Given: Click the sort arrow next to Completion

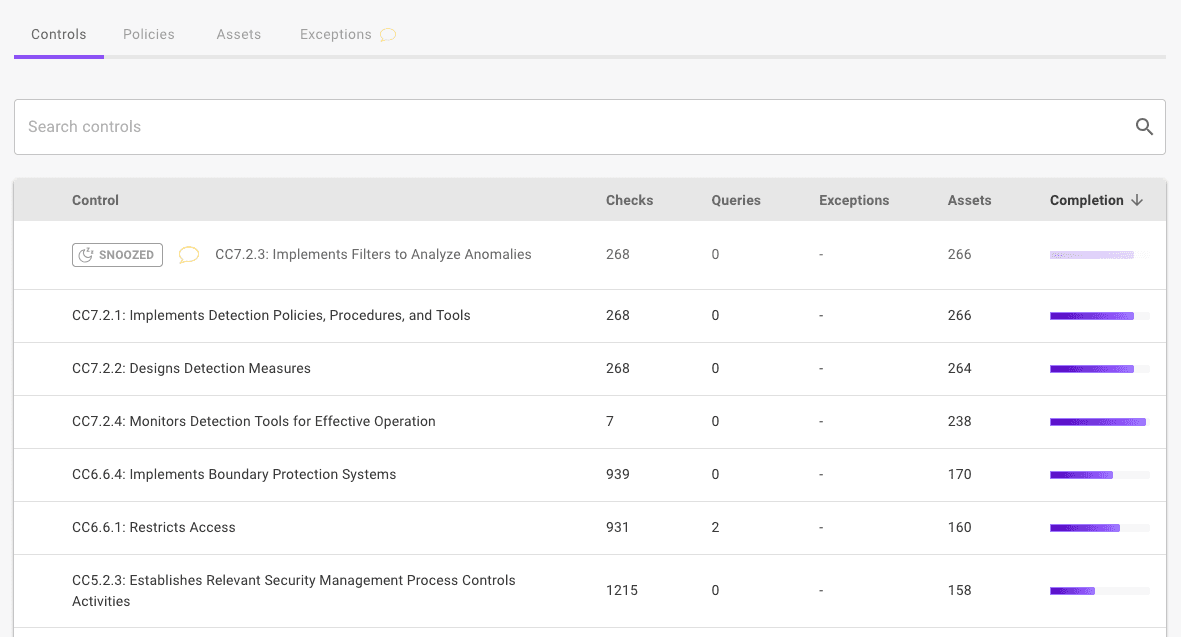Looking at the screenshot, I should 1137,200.
